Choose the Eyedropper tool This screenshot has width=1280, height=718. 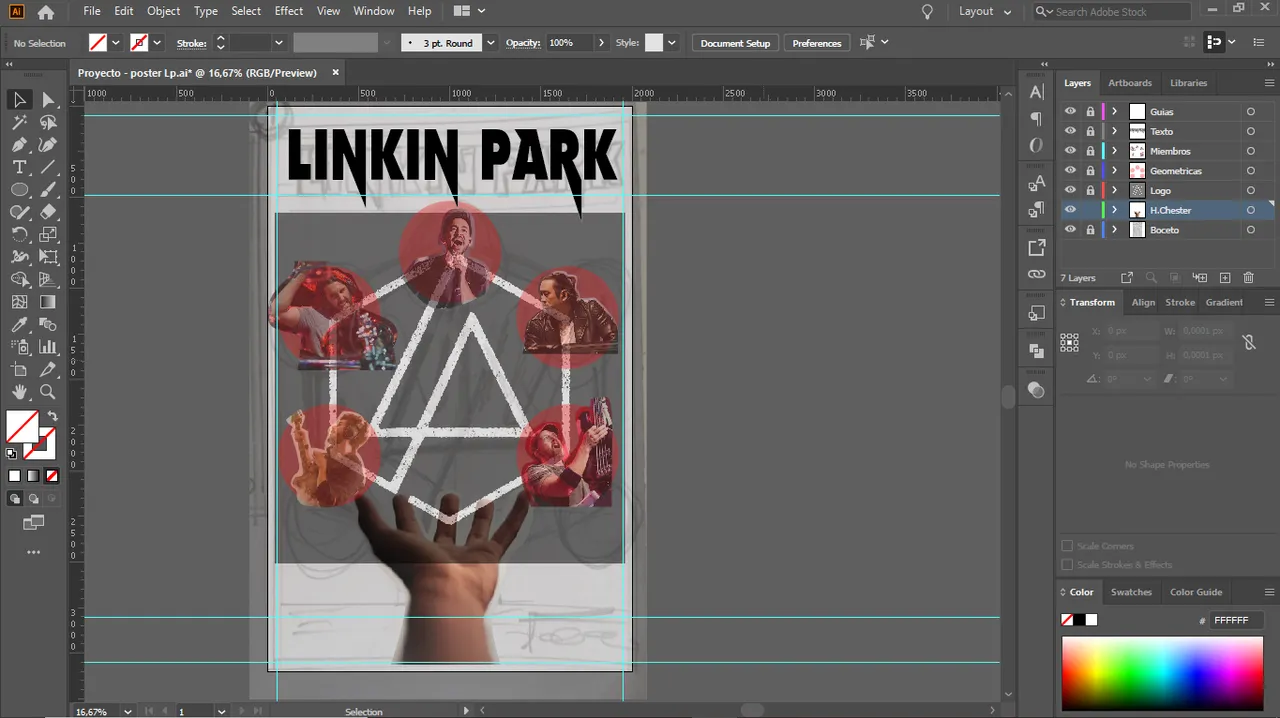(19, 325)
